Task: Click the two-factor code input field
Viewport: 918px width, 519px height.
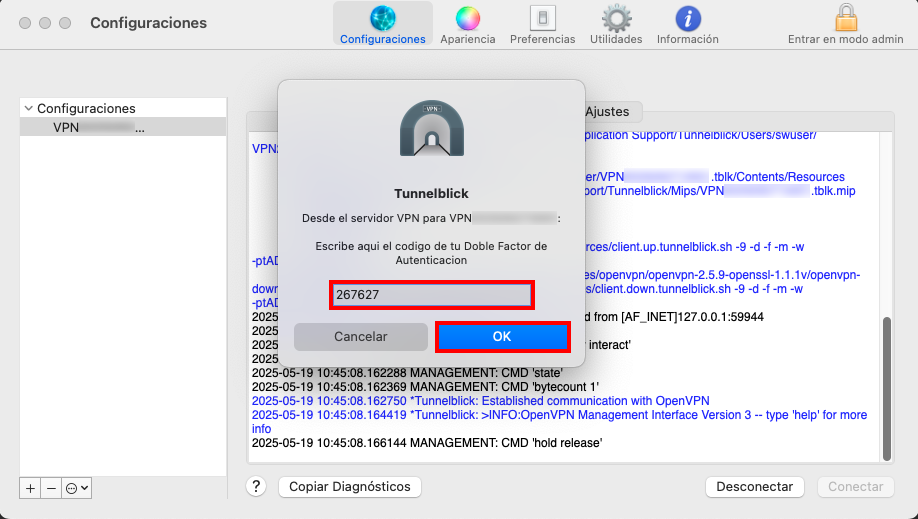Action: coord(431,295)
